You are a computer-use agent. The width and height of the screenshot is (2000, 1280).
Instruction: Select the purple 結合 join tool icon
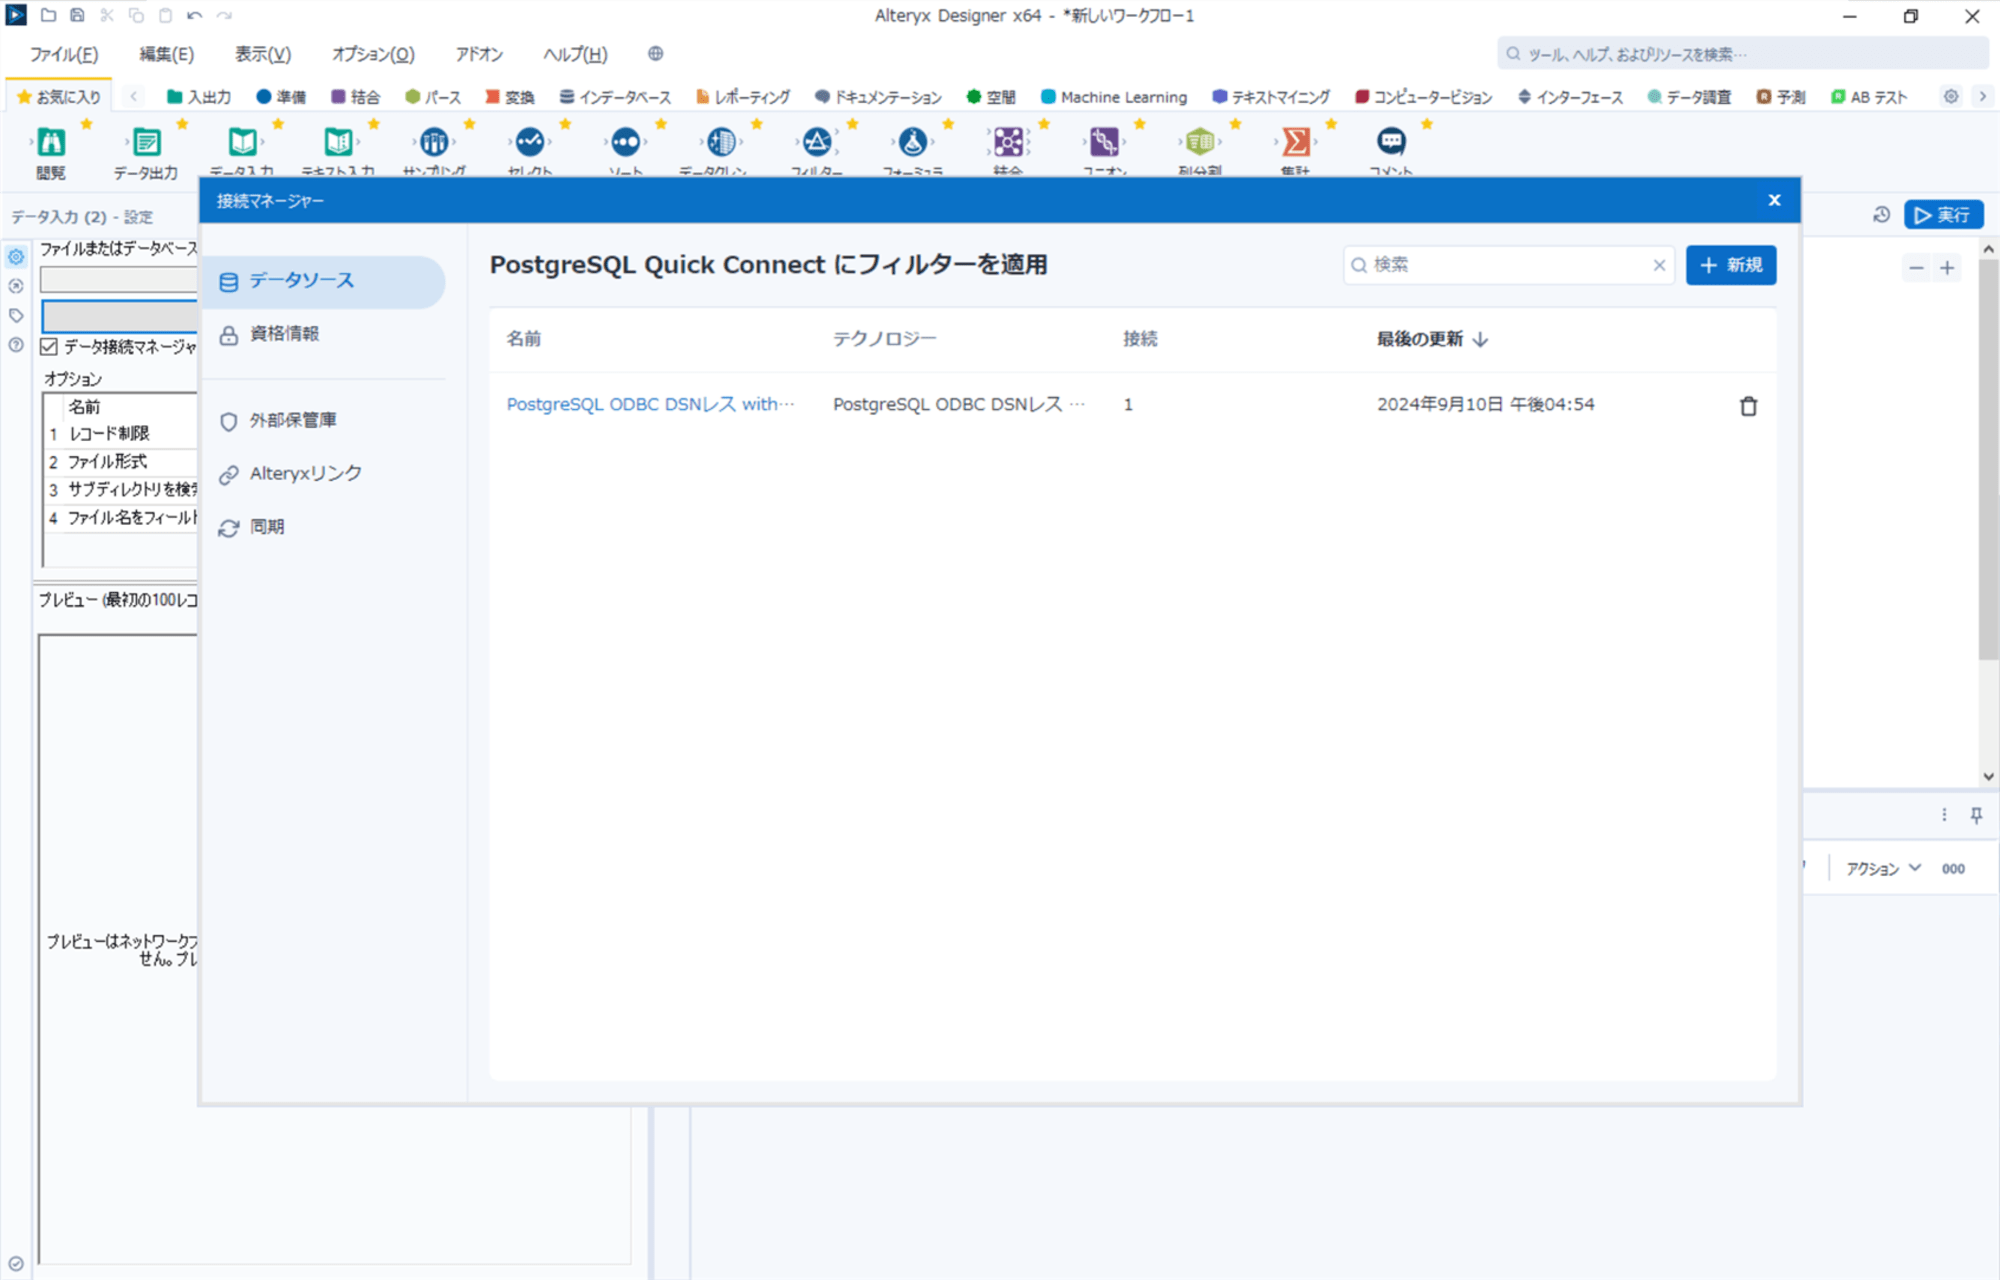tap(1008, 142)
